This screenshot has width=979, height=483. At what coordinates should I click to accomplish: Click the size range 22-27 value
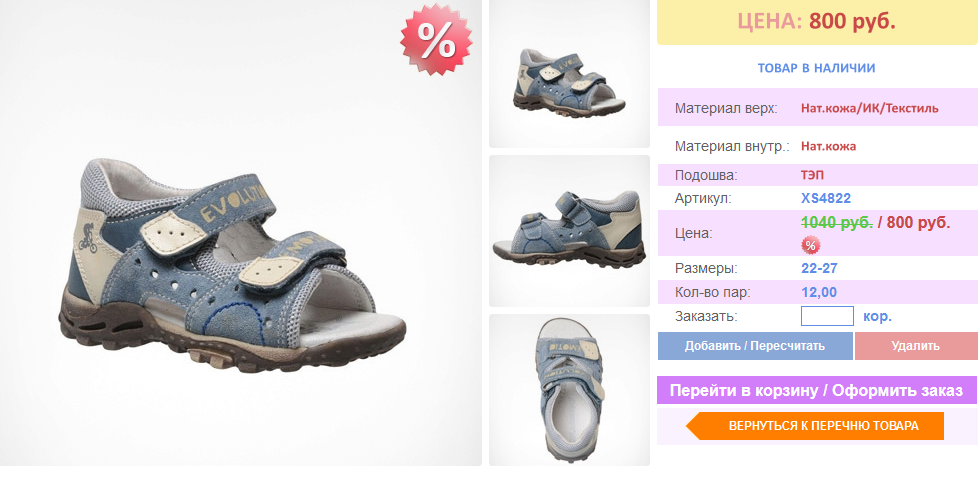819,269
